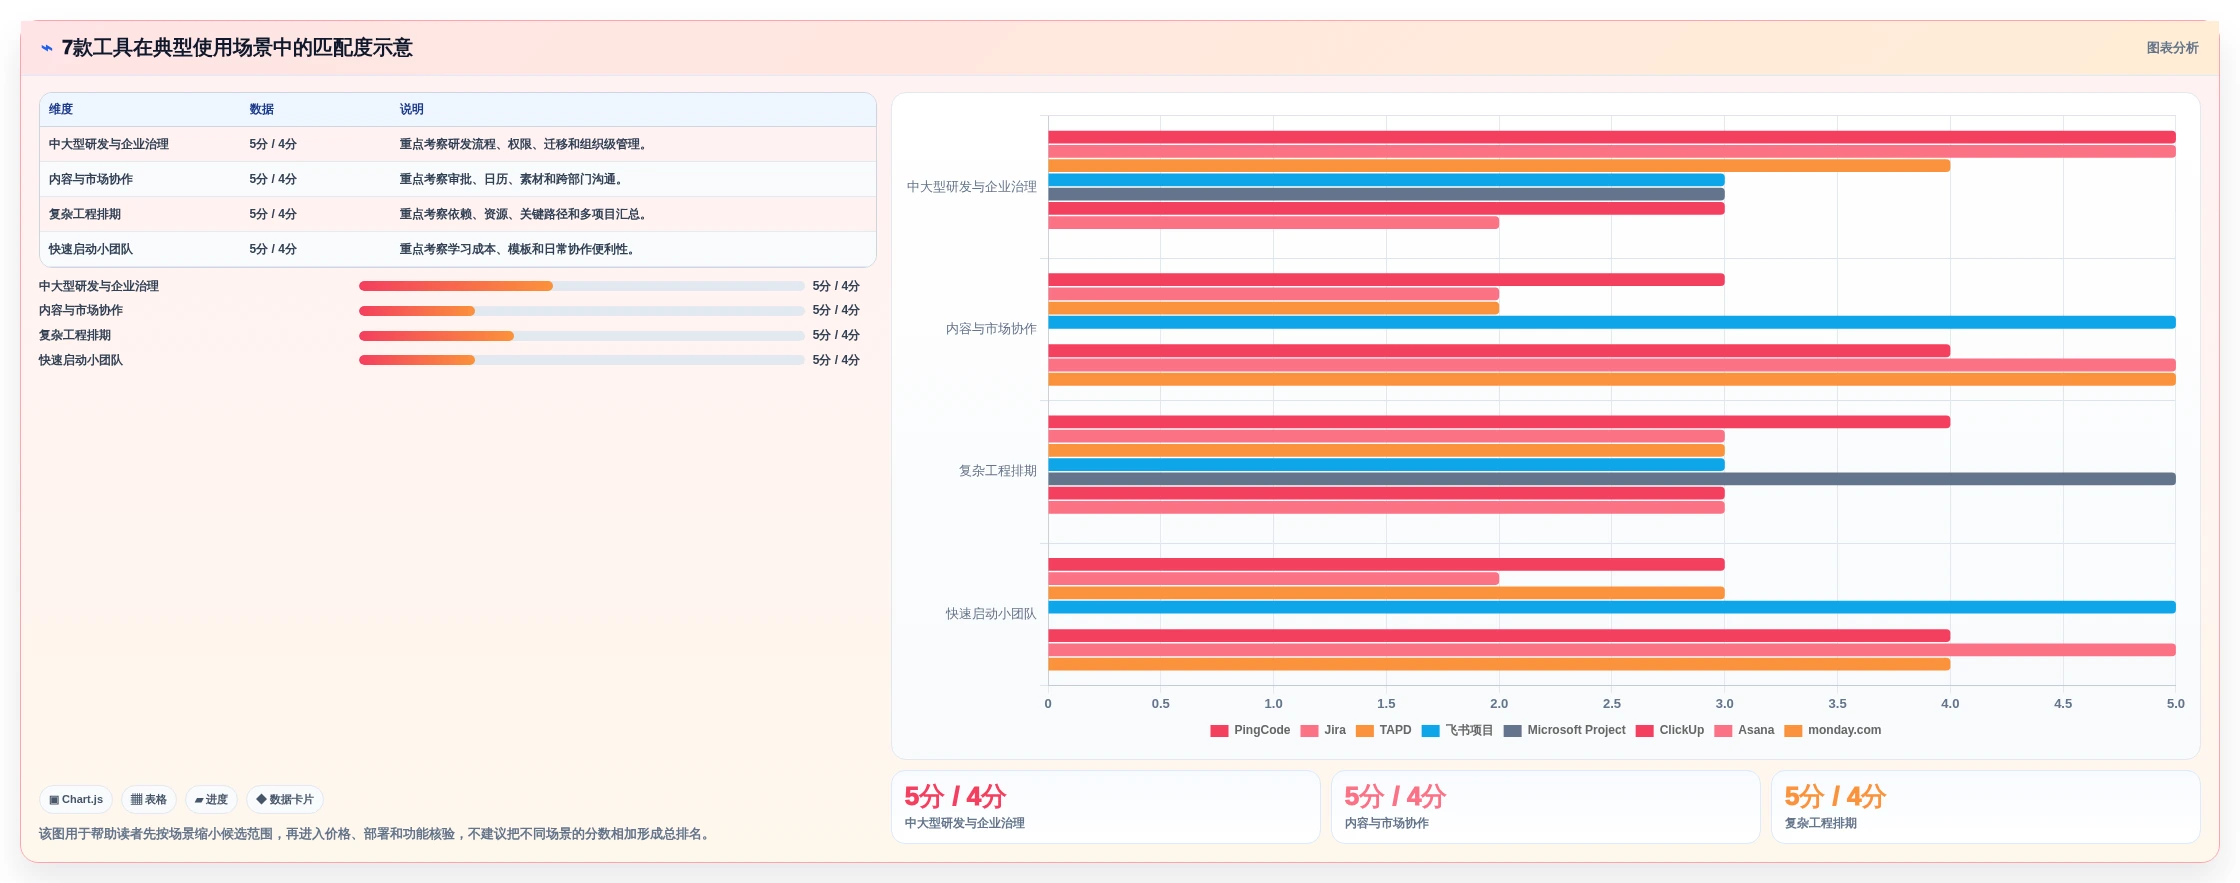The height and width of the screenshot is (883, 2240).
Task: Click the 复杂工程排期 chart axis label
Action: 997,471
